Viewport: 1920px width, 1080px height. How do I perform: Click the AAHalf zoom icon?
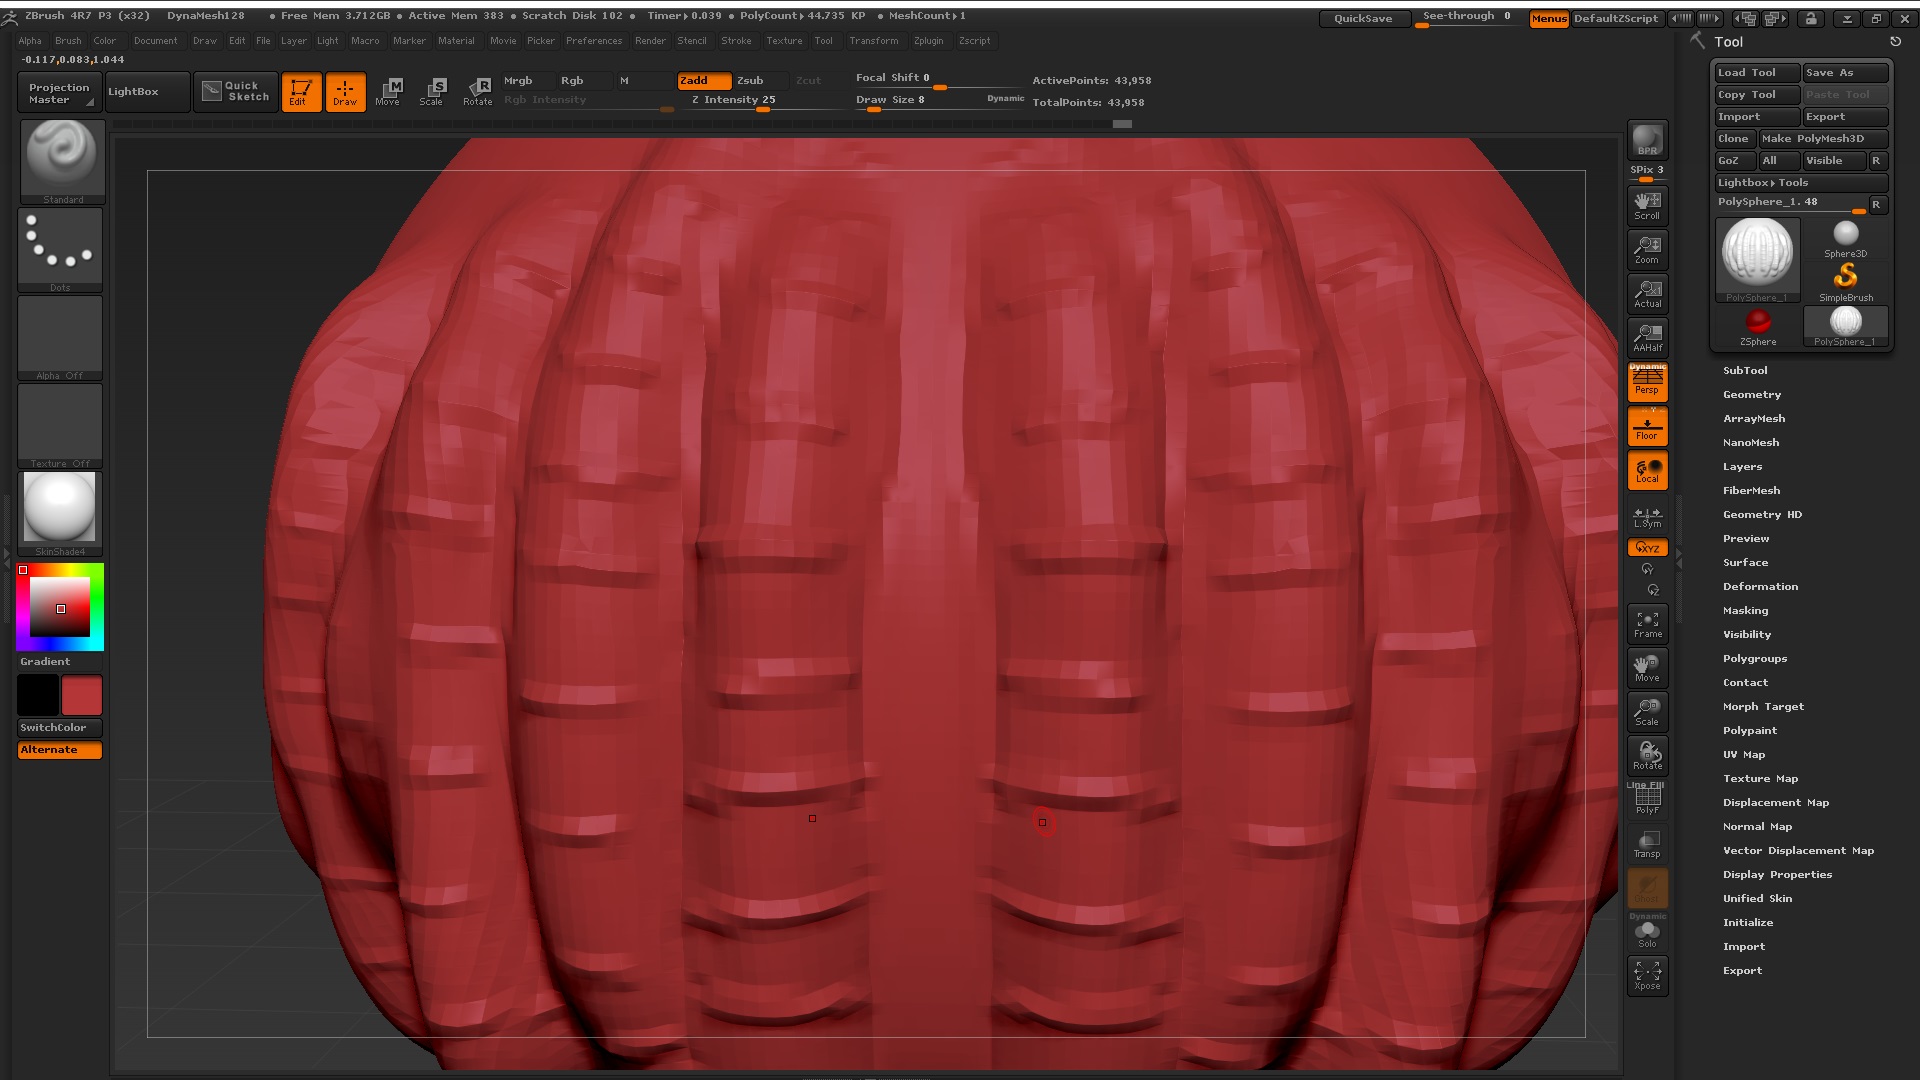(x=1647, y=338)
